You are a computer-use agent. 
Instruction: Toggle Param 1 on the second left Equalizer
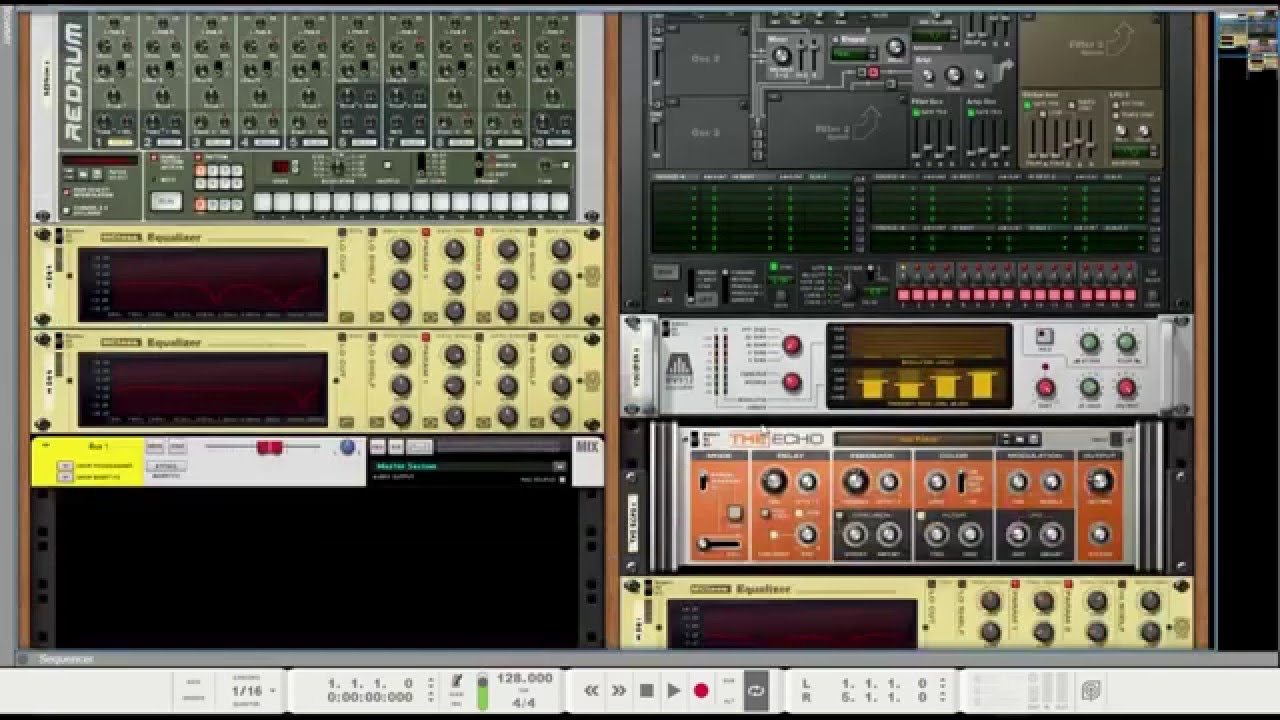tap(426, 338)
